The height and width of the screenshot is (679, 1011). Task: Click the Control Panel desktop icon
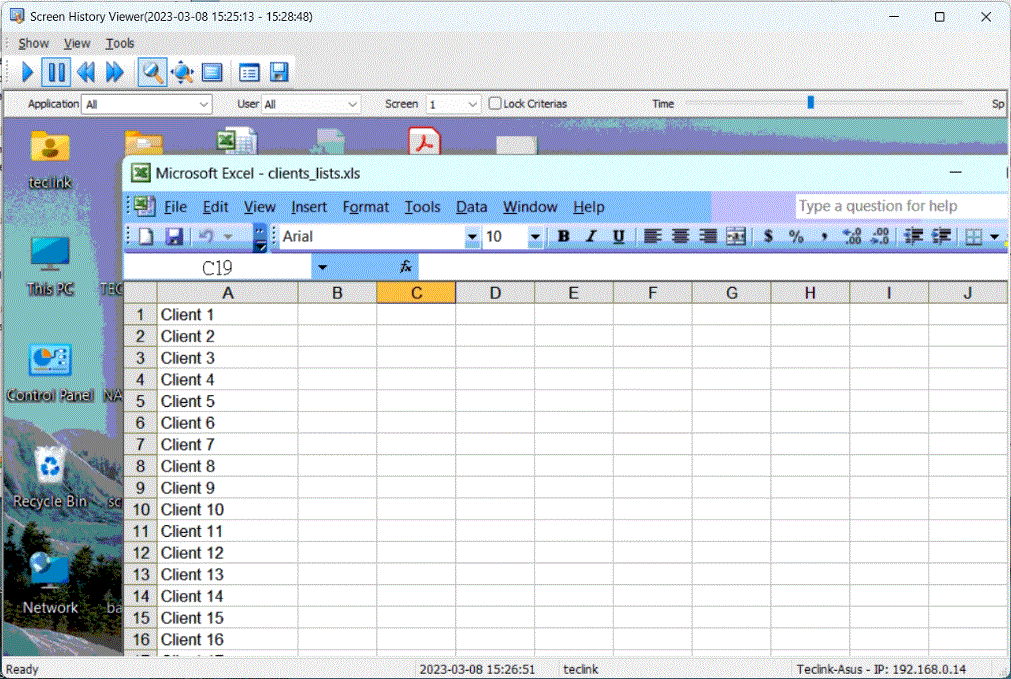click(50, 373)
